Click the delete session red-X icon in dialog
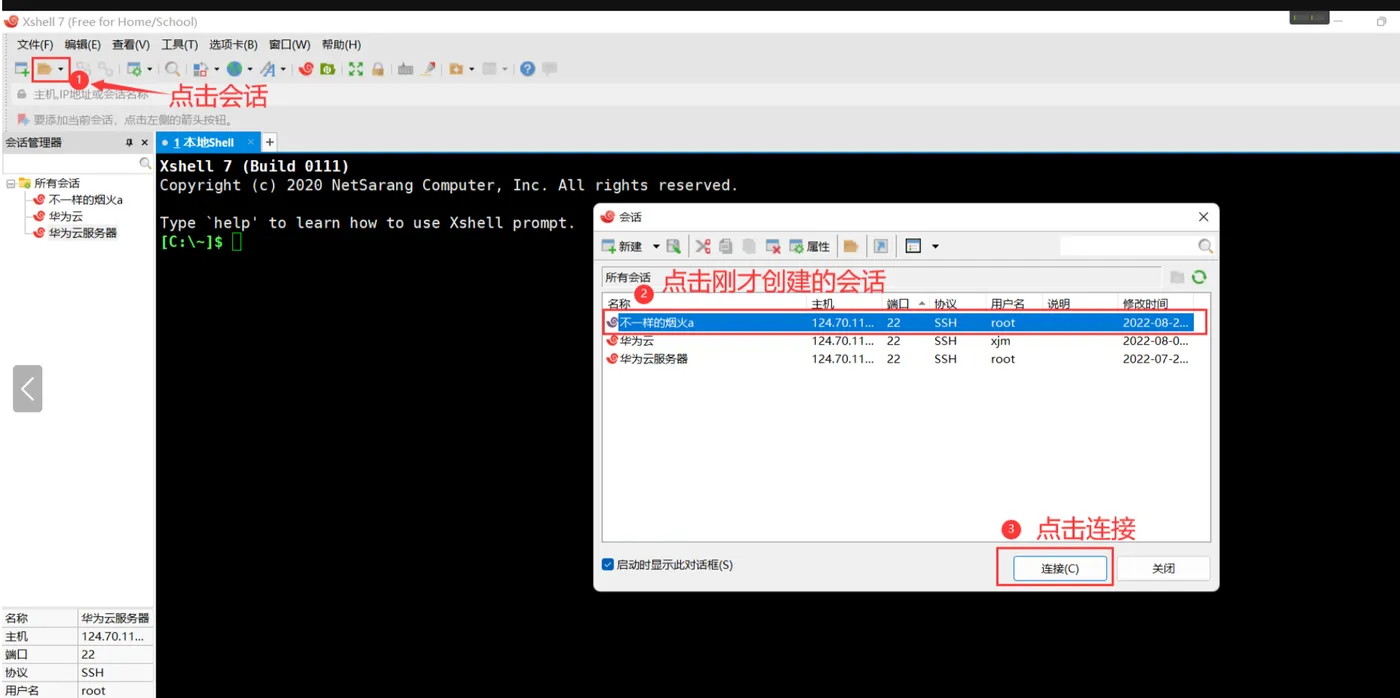 tap(773, 246)
